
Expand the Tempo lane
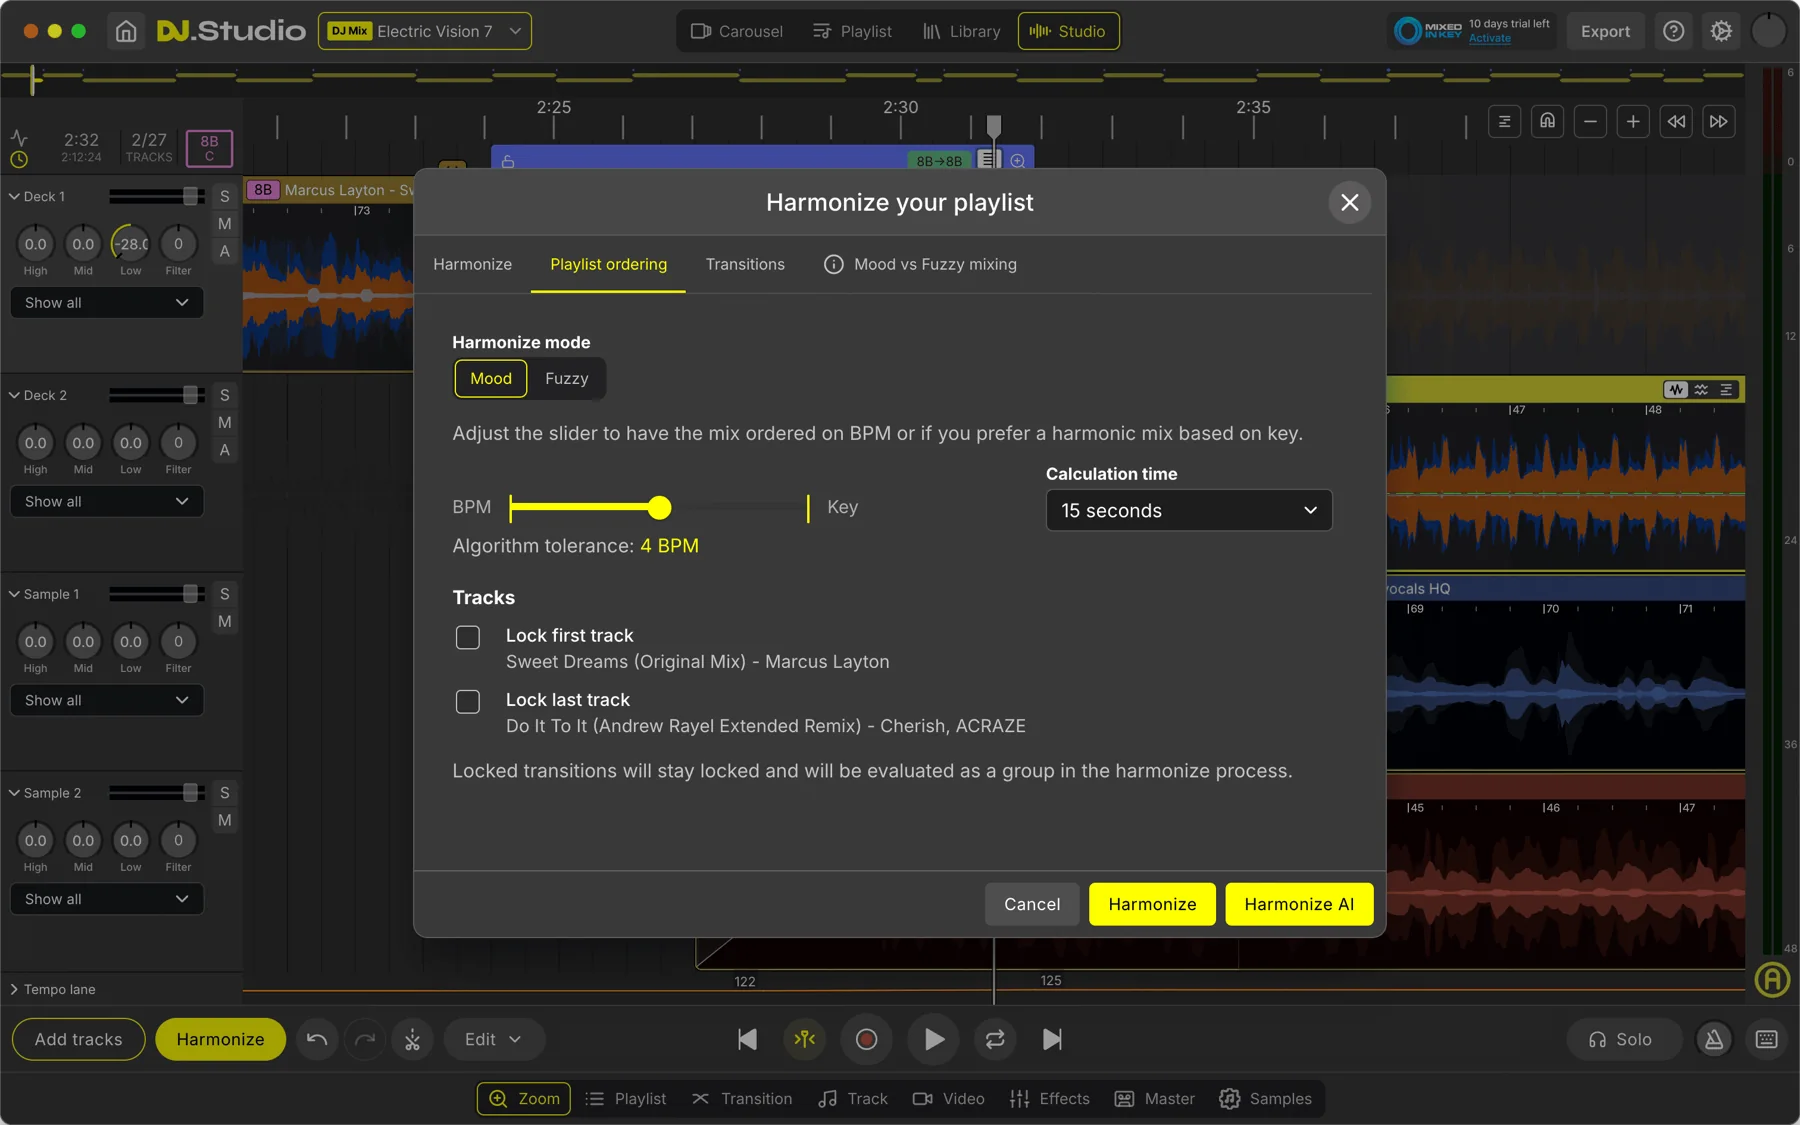click(14, 989)
